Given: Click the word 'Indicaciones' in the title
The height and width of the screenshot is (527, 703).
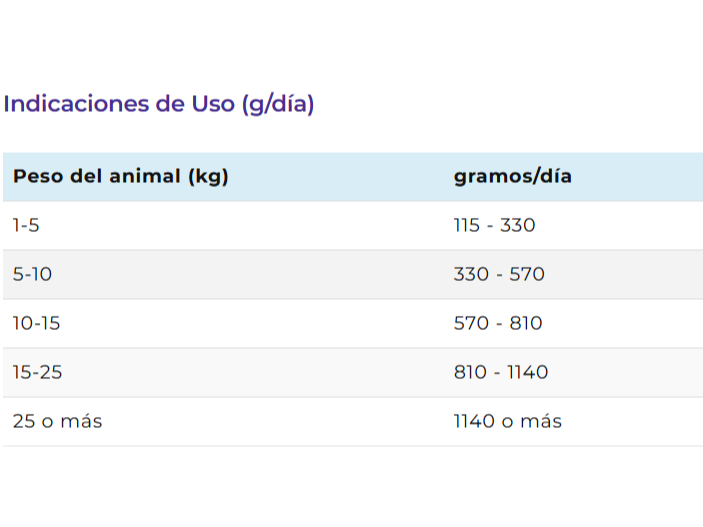Looking at the screenshot, I should [76, 104].
